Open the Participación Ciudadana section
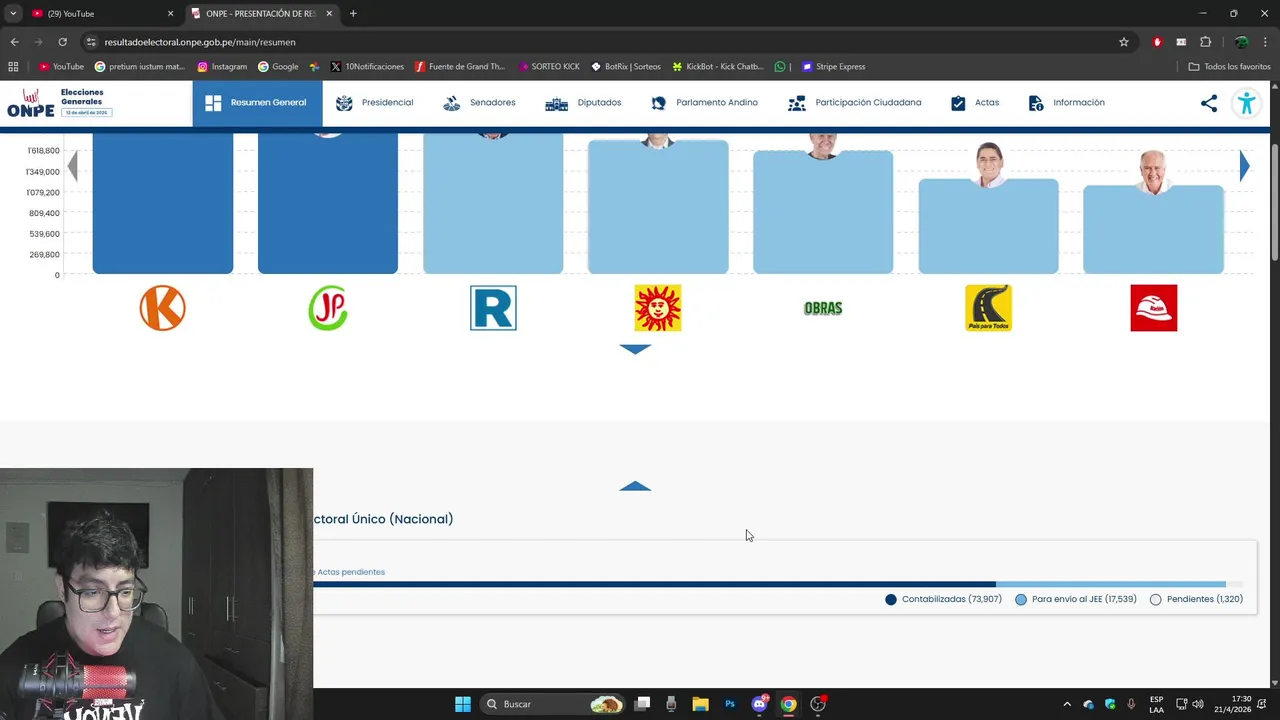This screenshot has height=720, width=1280. pyautogui.click(x=855, y=103)
